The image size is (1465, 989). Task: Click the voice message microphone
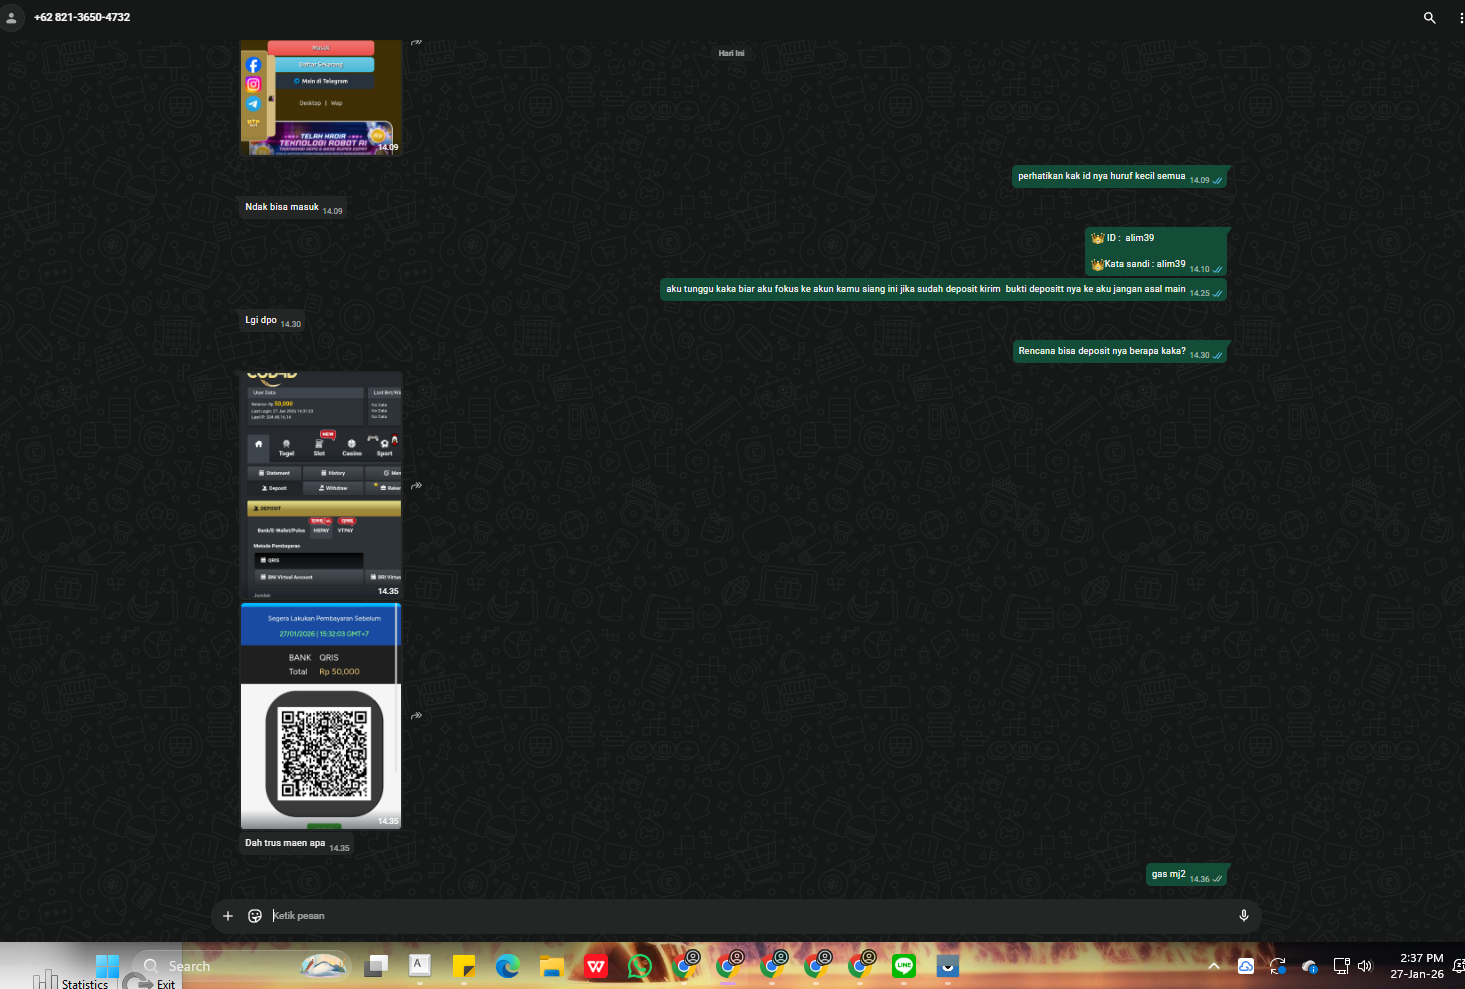click(1244, 915)
